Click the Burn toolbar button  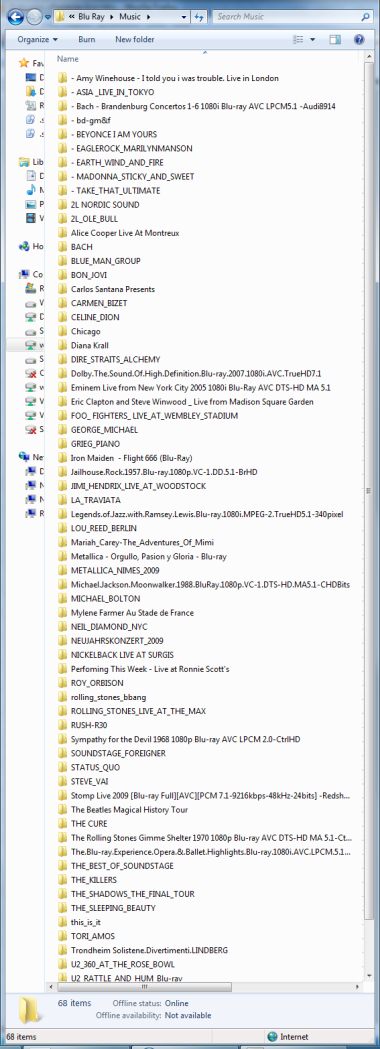point(86,39)
